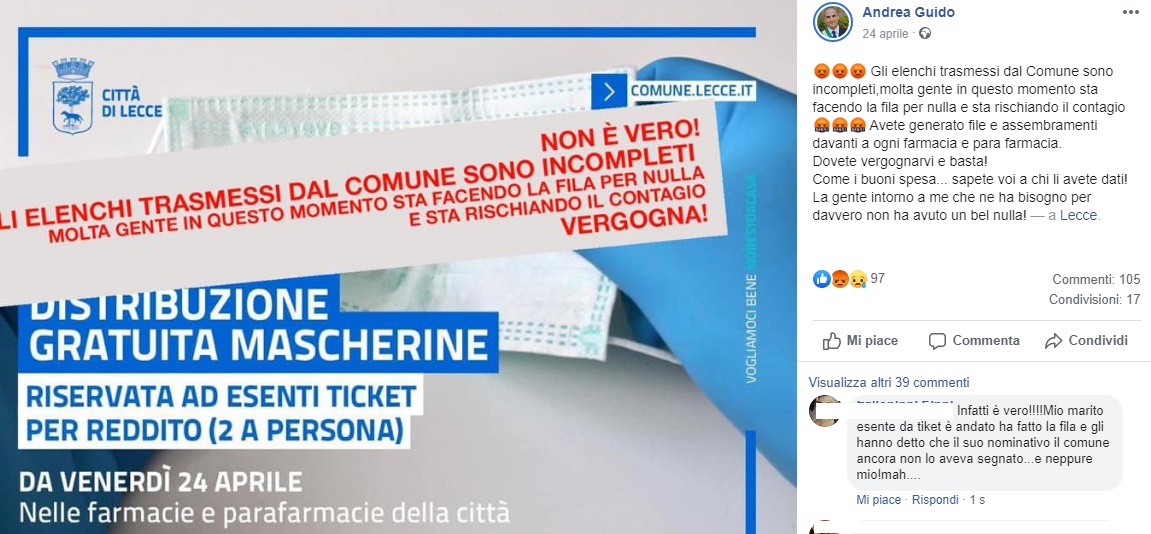
Task: View the 97 reactions count
Action: [x=877, y=279]
